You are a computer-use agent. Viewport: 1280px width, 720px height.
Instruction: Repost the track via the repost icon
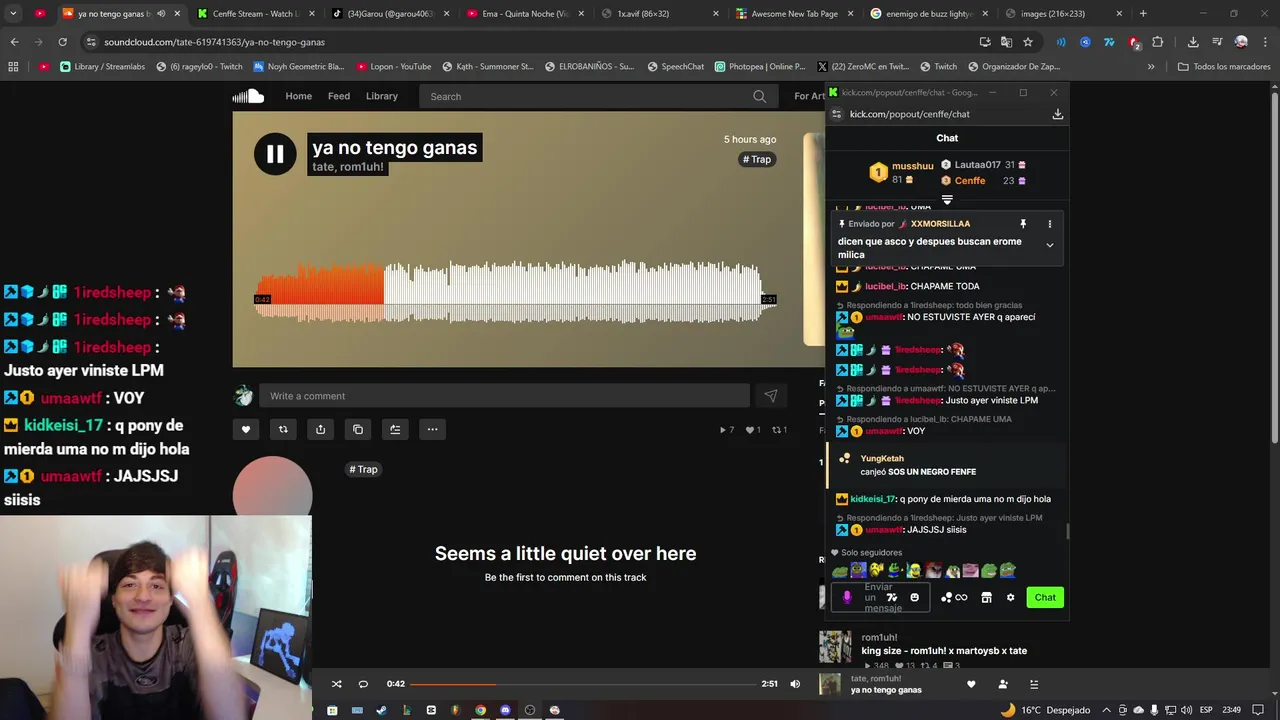pyautogui.click(x=283, y=429)
